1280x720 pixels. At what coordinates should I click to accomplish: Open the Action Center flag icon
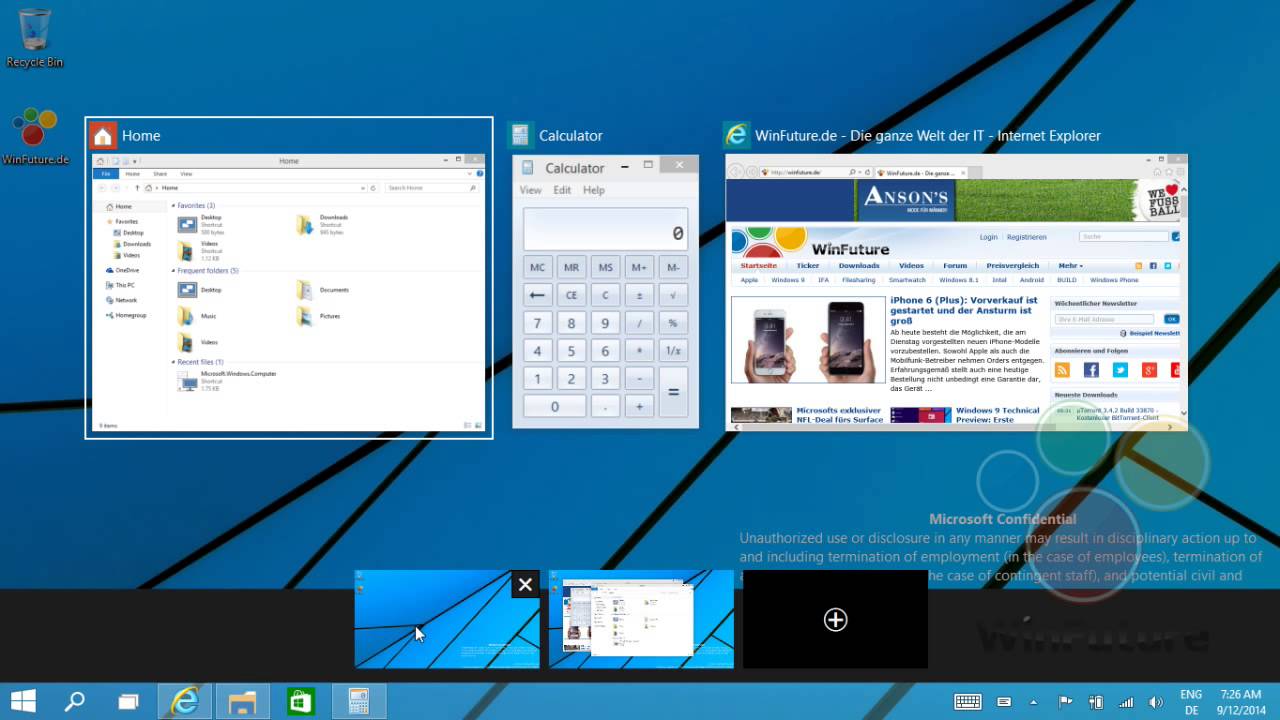pos(1066,702)
